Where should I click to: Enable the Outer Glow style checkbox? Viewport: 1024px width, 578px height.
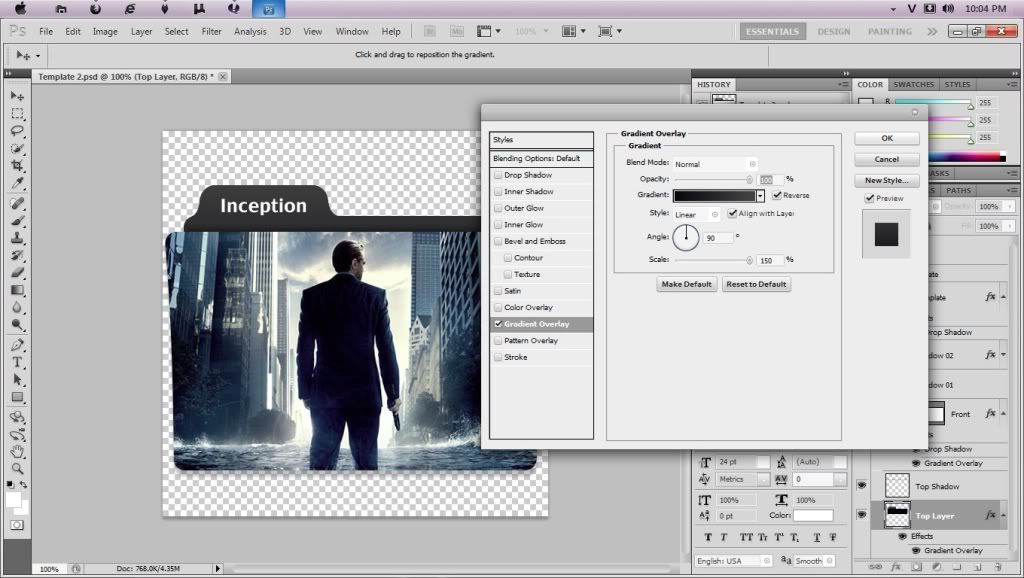498,208
